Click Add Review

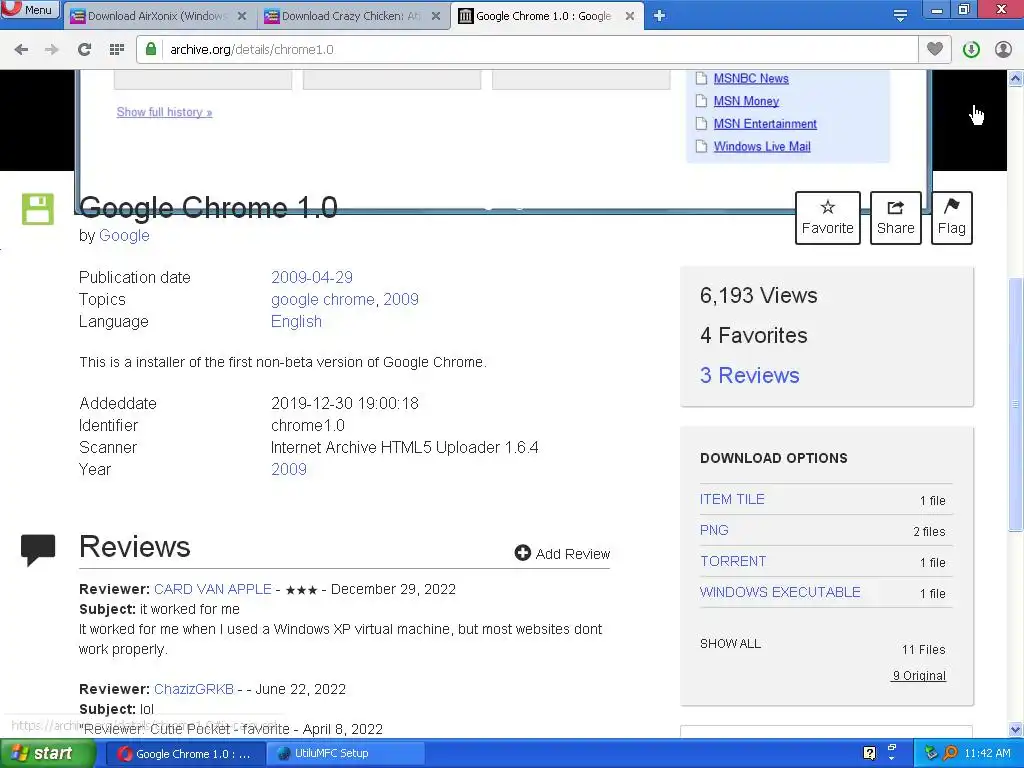pos(562,554)
